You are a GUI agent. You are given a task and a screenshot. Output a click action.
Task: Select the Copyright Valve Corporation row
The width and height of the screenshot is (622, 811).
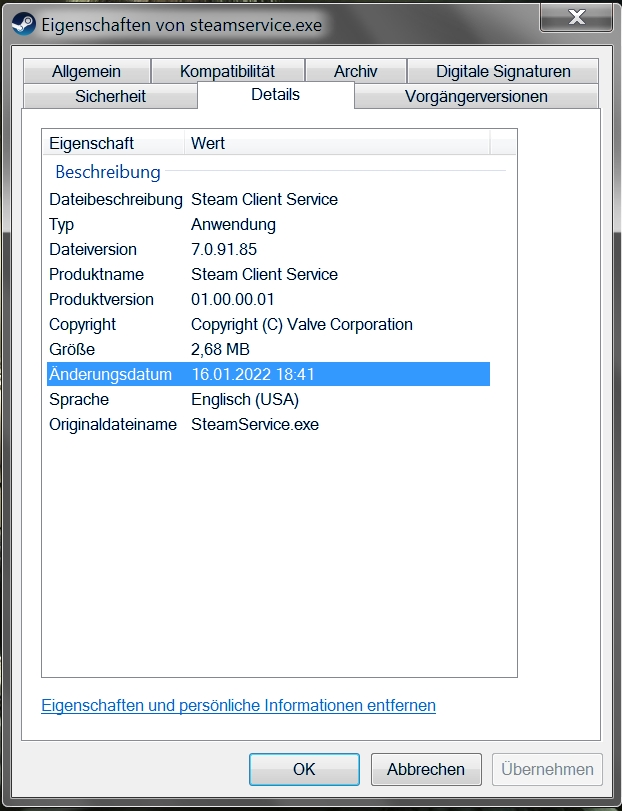pyautogui.click(x=268, y=324)
